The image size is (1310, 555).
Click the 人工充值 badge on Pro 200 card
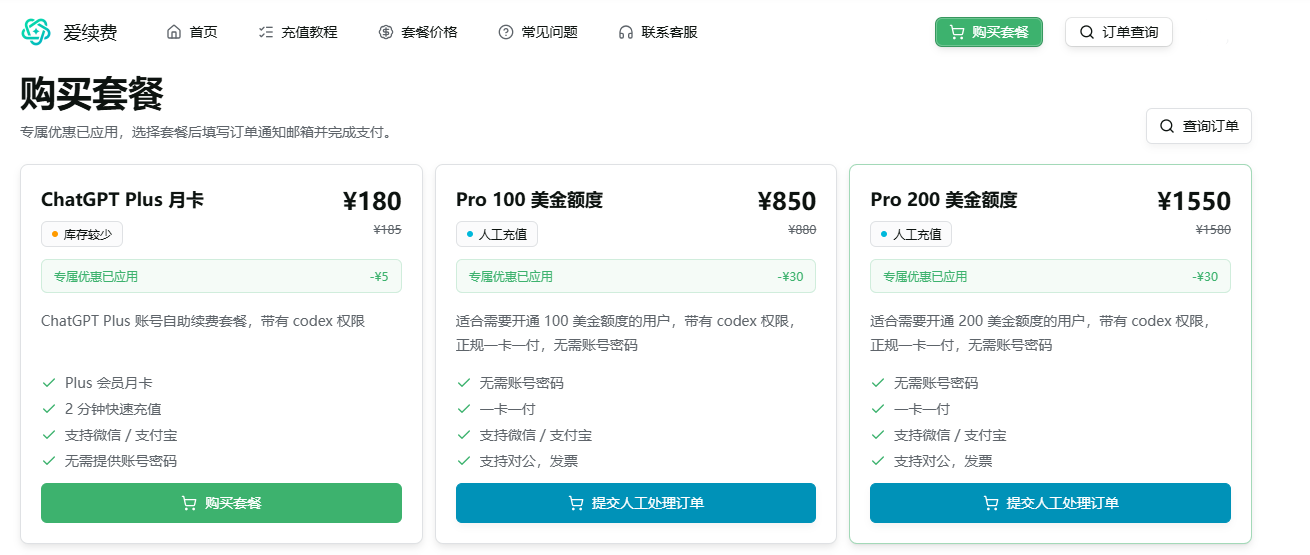click(911, 234)
